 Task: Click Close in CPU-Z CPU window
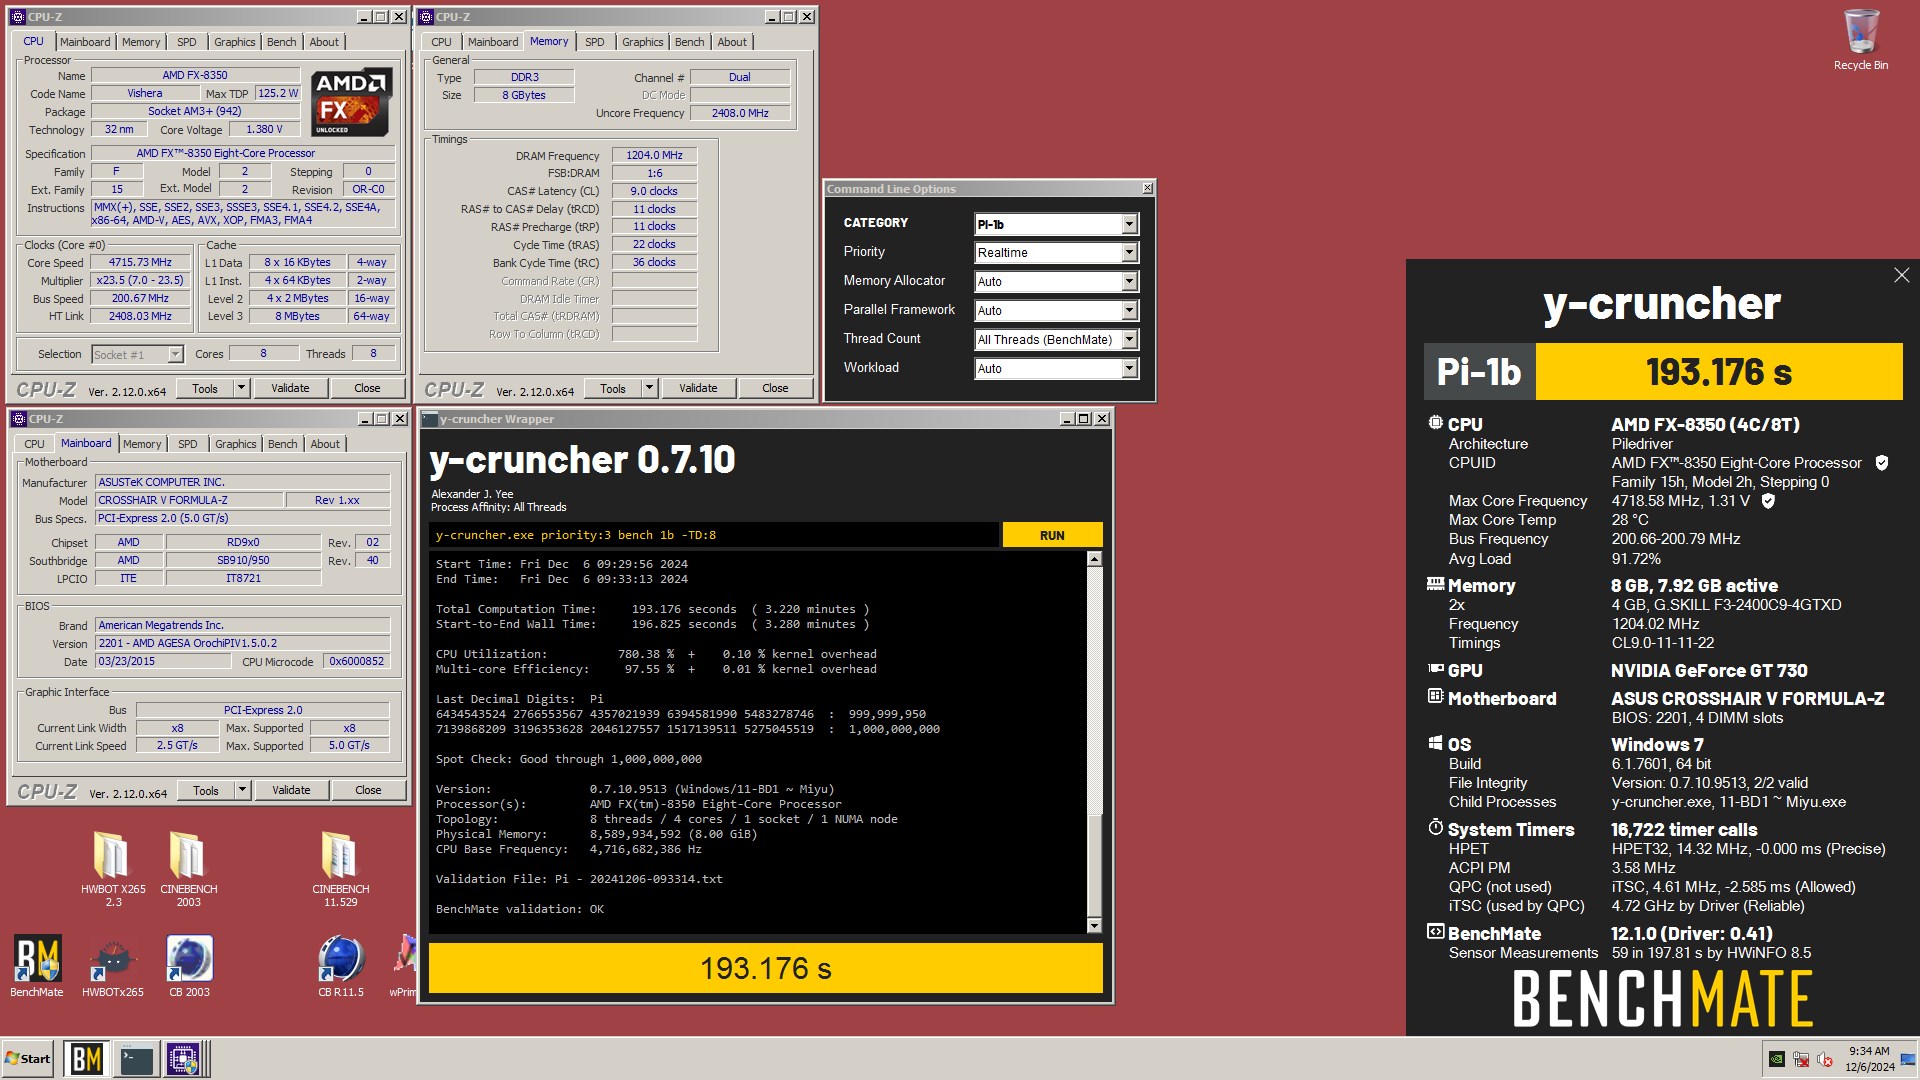click(367, 388)
